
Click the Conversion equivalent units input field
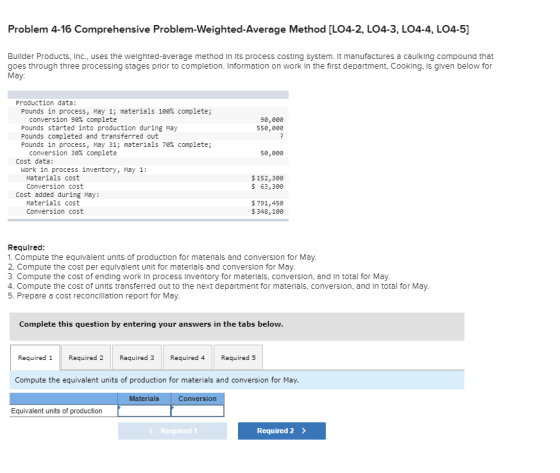pyautogui.click(x=198, y=411)
